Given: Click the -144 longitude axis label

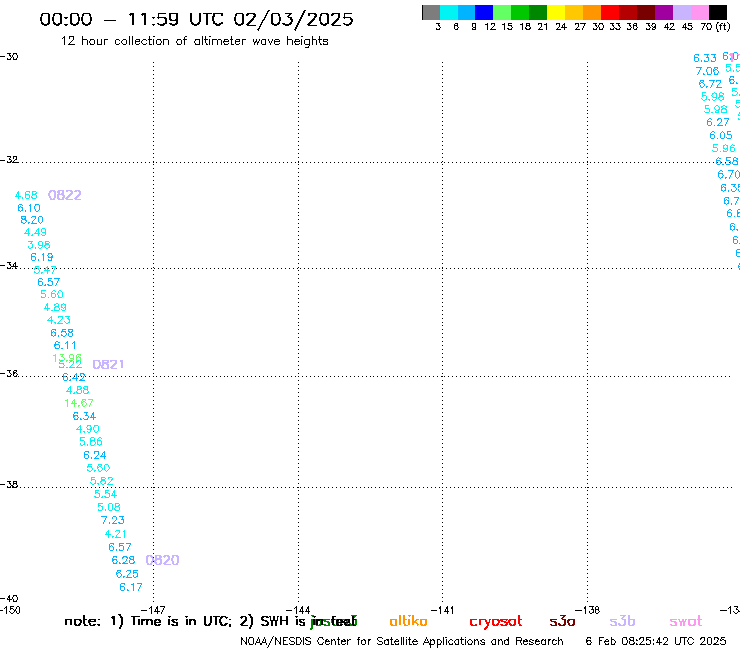Looking at the screenshot, I should (298, 610).
